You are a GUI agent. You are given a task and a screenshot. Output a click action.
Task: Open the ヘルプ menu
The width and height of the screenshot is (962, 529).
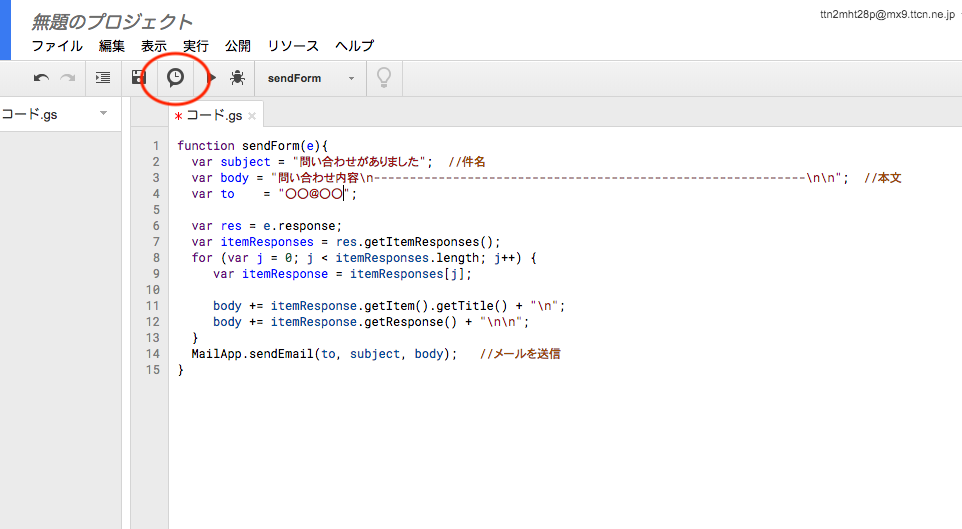click(x=354, y=46)
